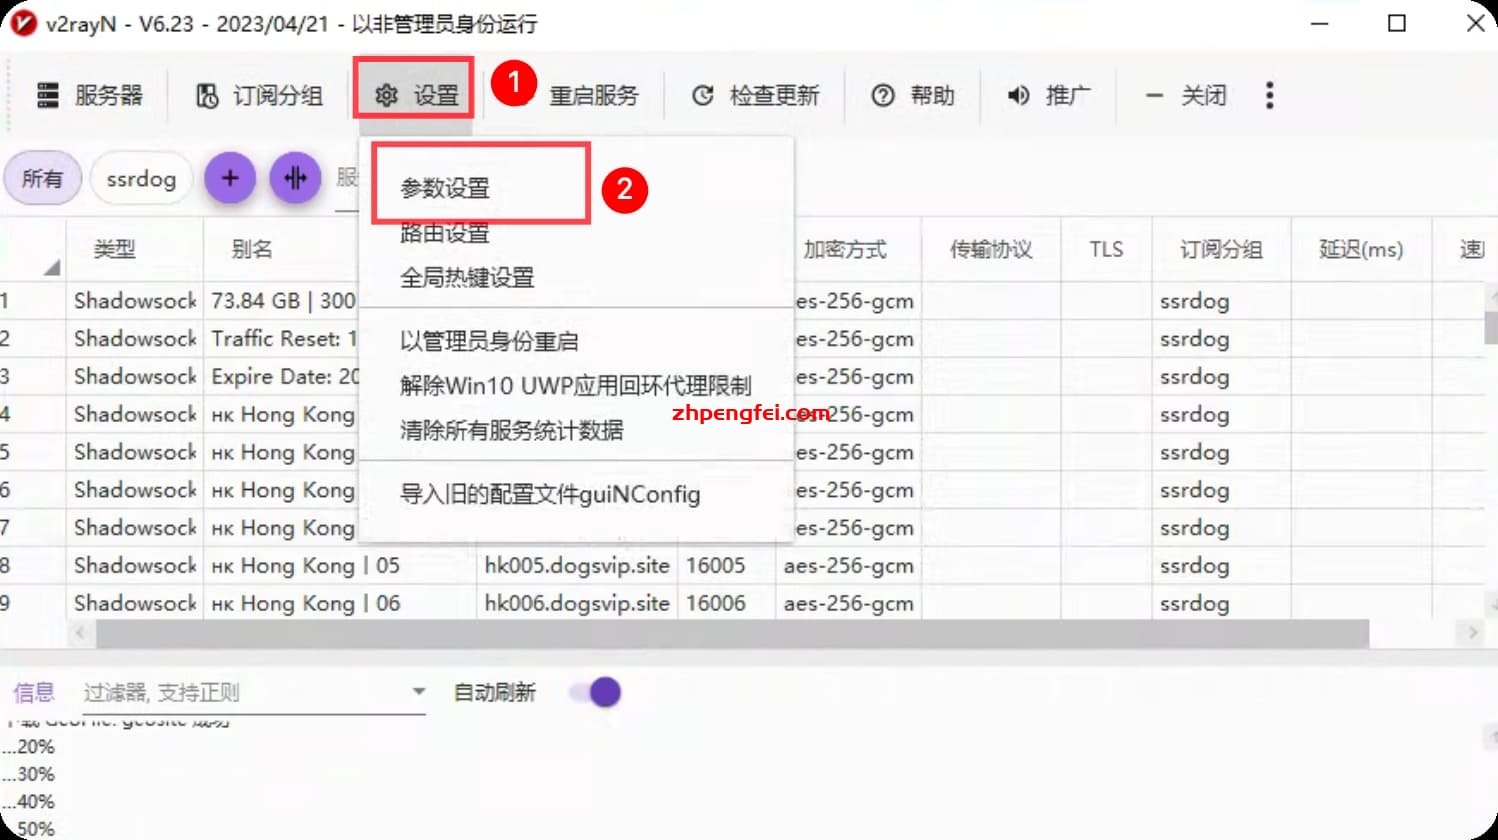
Task: Click the 推广 promotion speaker icon
Action: [1017, 94]
